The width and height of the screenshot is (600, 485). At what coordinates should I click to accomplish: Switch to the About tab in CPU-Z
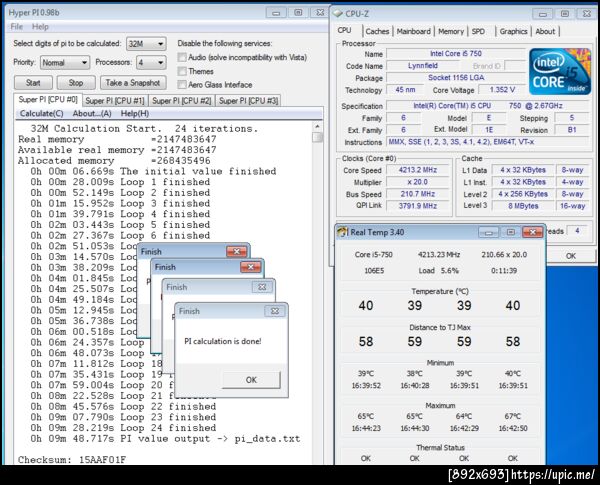[x=545, y=31]
